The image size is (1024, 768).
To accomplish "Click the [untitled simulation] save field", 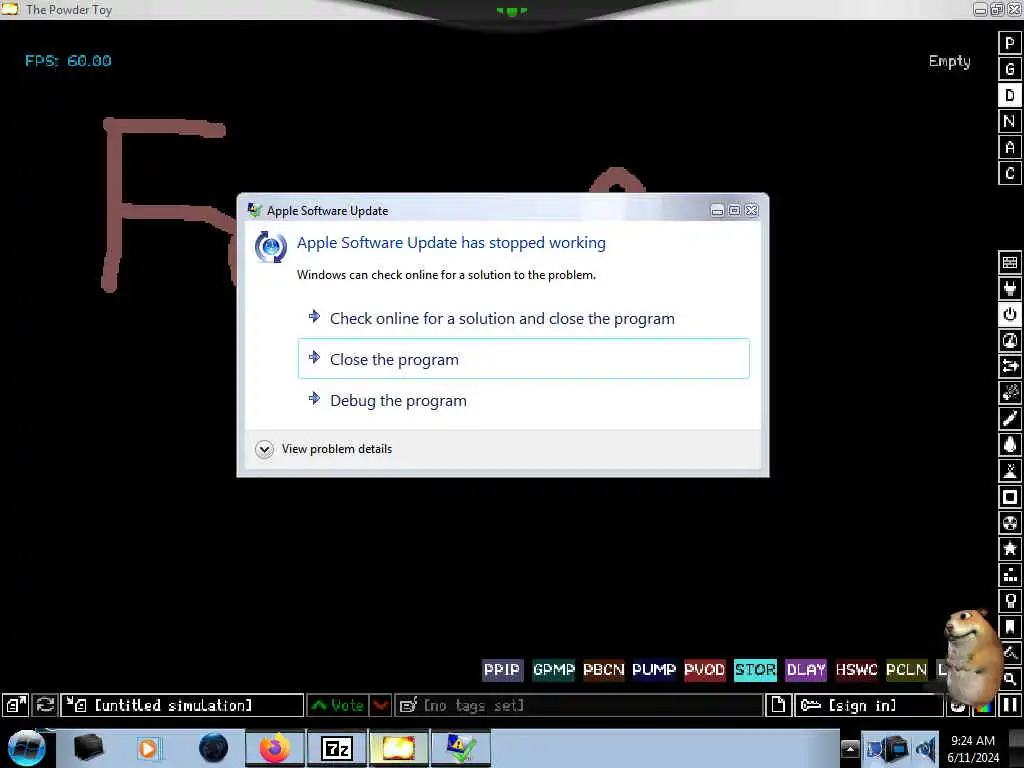I will pos(182,705).
